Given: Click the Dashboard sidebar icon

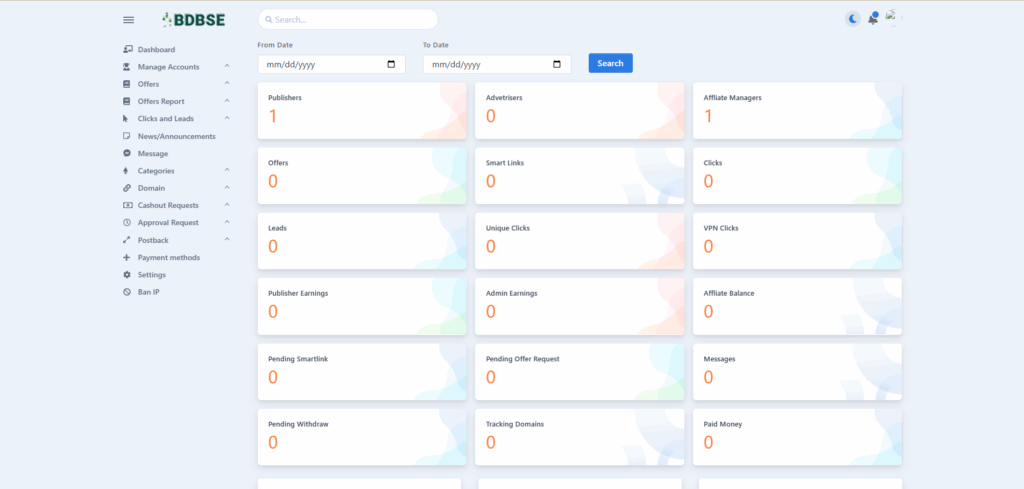Looking at the screenshot, I should pyautogui.click(x=127, y=50).
